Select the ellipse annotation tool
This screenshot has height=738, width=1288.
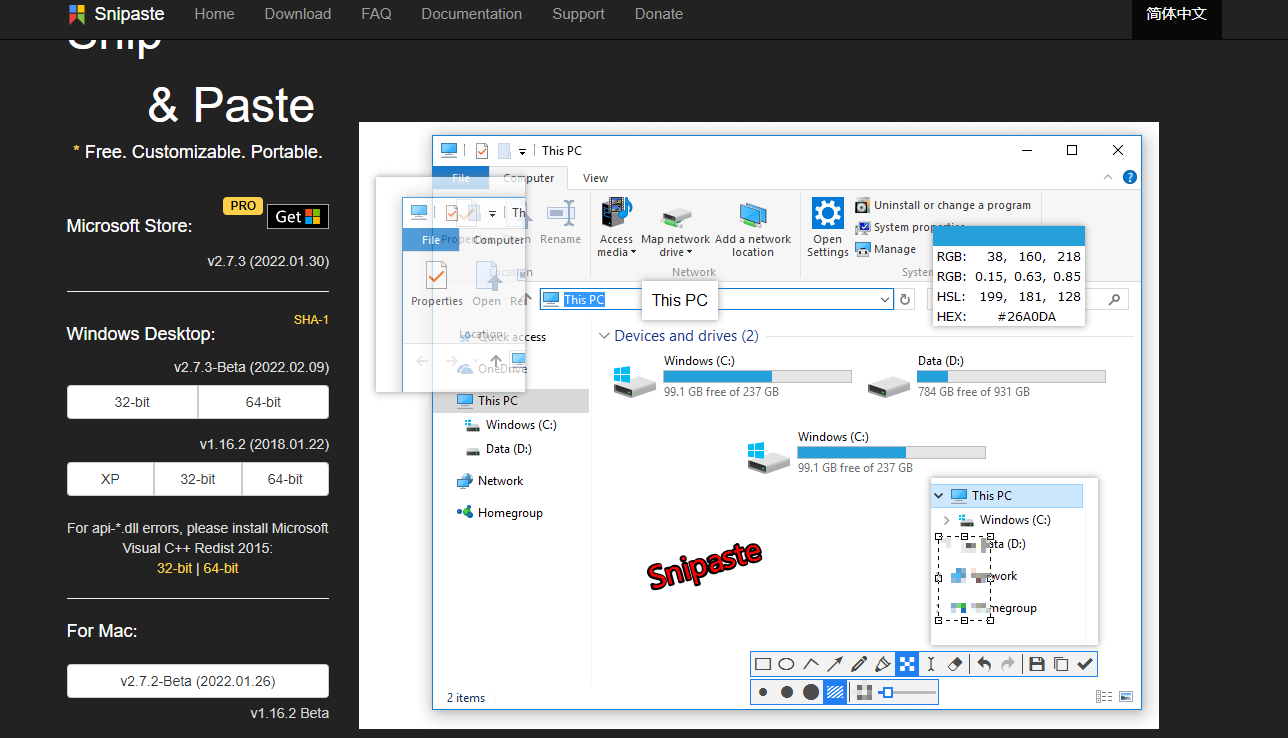[787, 663]
